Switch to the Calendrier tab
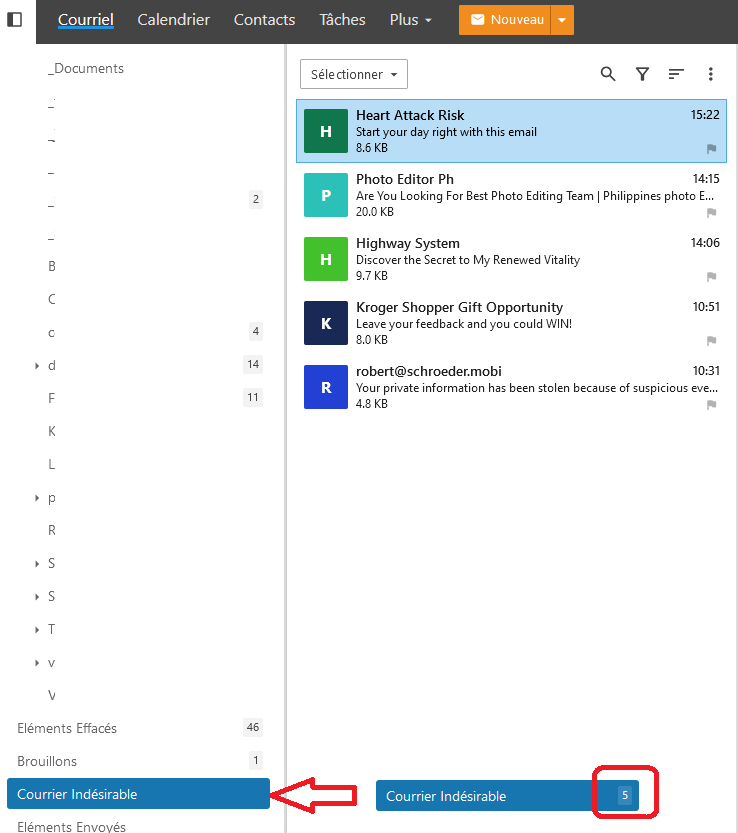This screenshot has width=738, height=833. click(x=174, y=20)
